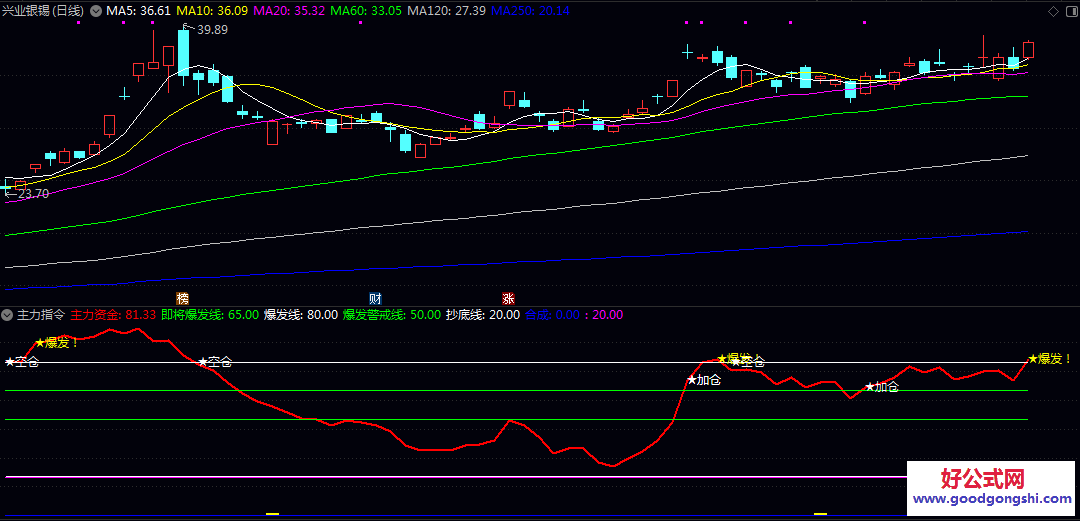Click the orange 榜 event marker icon
Screen dimensions: 1080x521
click(x=182, y=298)
